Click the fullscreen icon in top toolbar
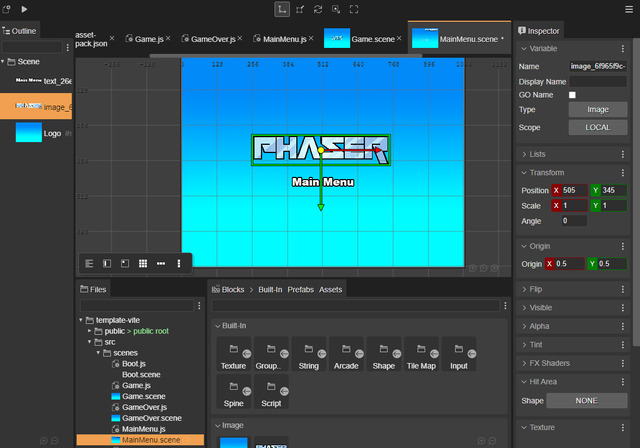 (354, 9)
